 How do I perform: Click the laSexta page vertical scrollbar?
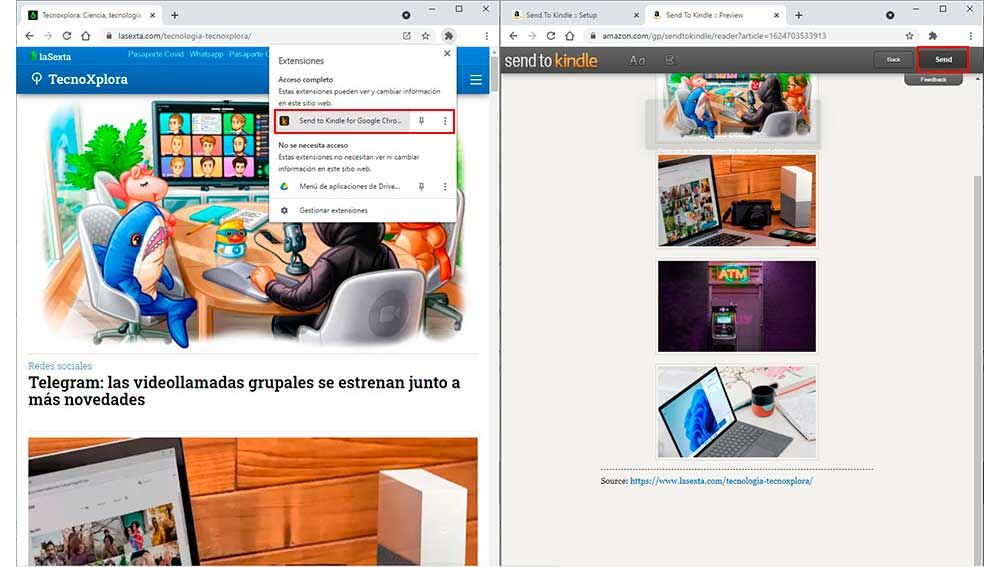[494, 73]
